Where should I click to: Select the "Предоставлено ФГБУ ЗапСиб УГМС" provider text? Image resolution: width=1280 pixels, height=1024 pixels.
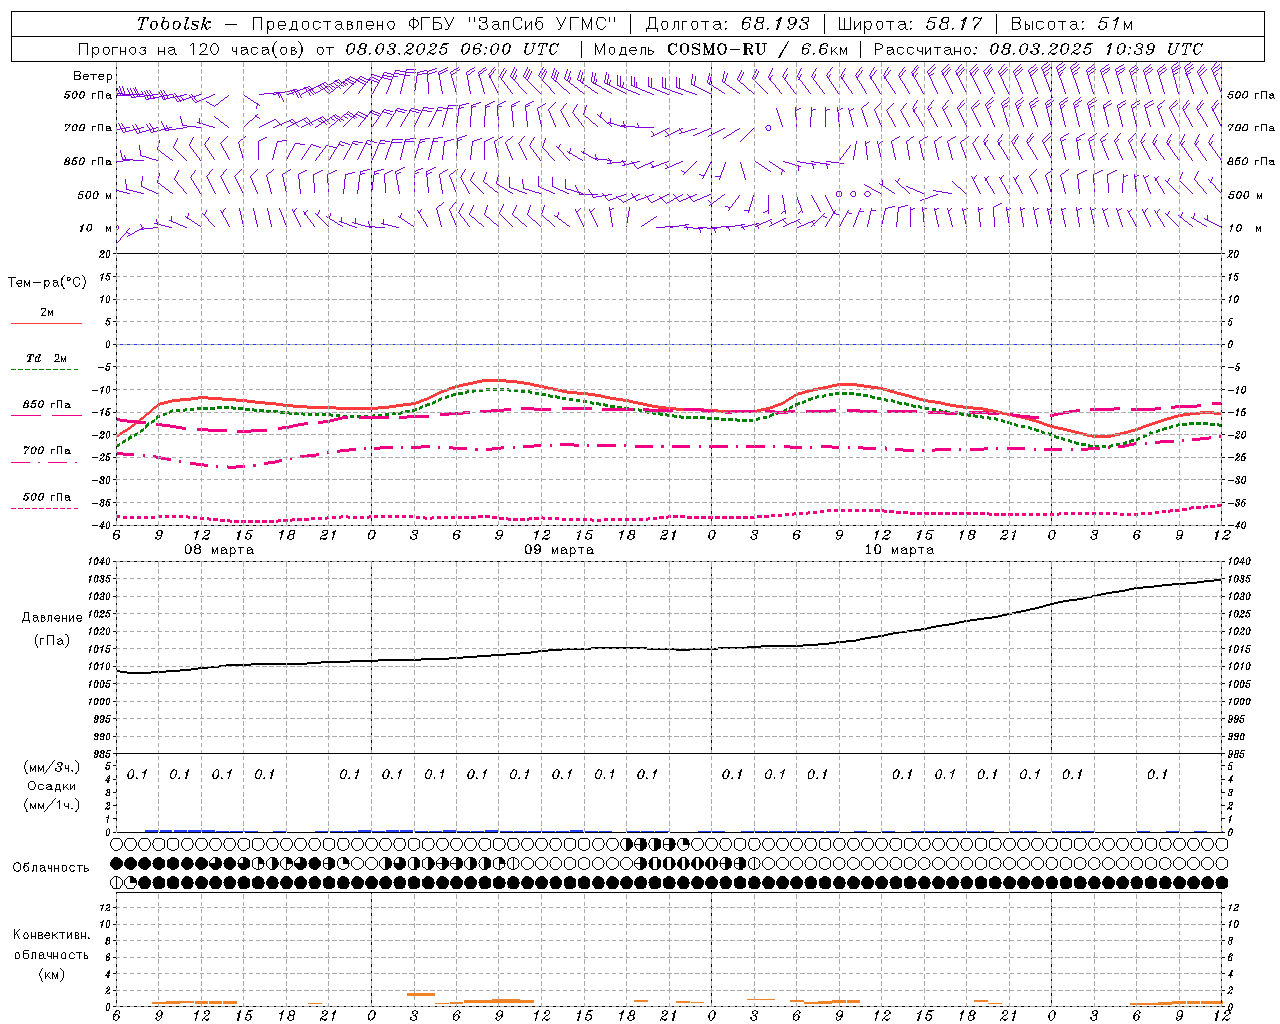[x=435, y=24]
